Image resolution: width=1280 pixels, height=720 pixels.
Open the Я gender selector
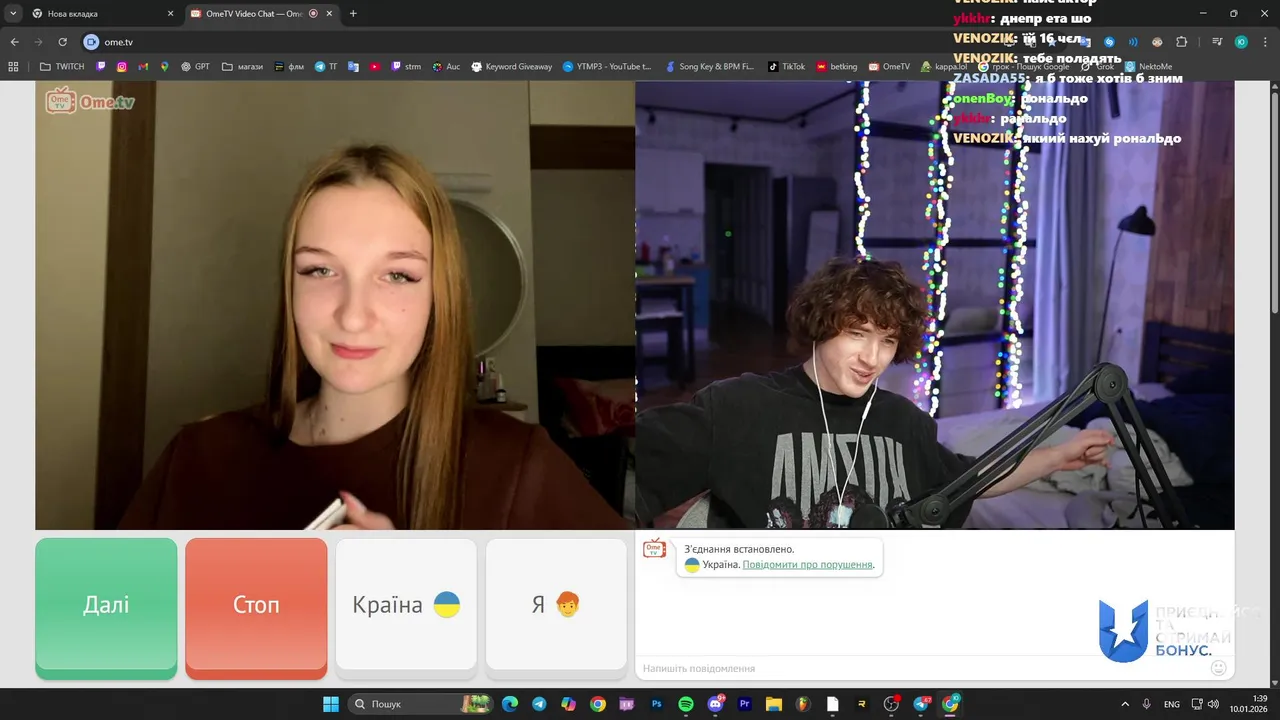[x=556, y=605]
